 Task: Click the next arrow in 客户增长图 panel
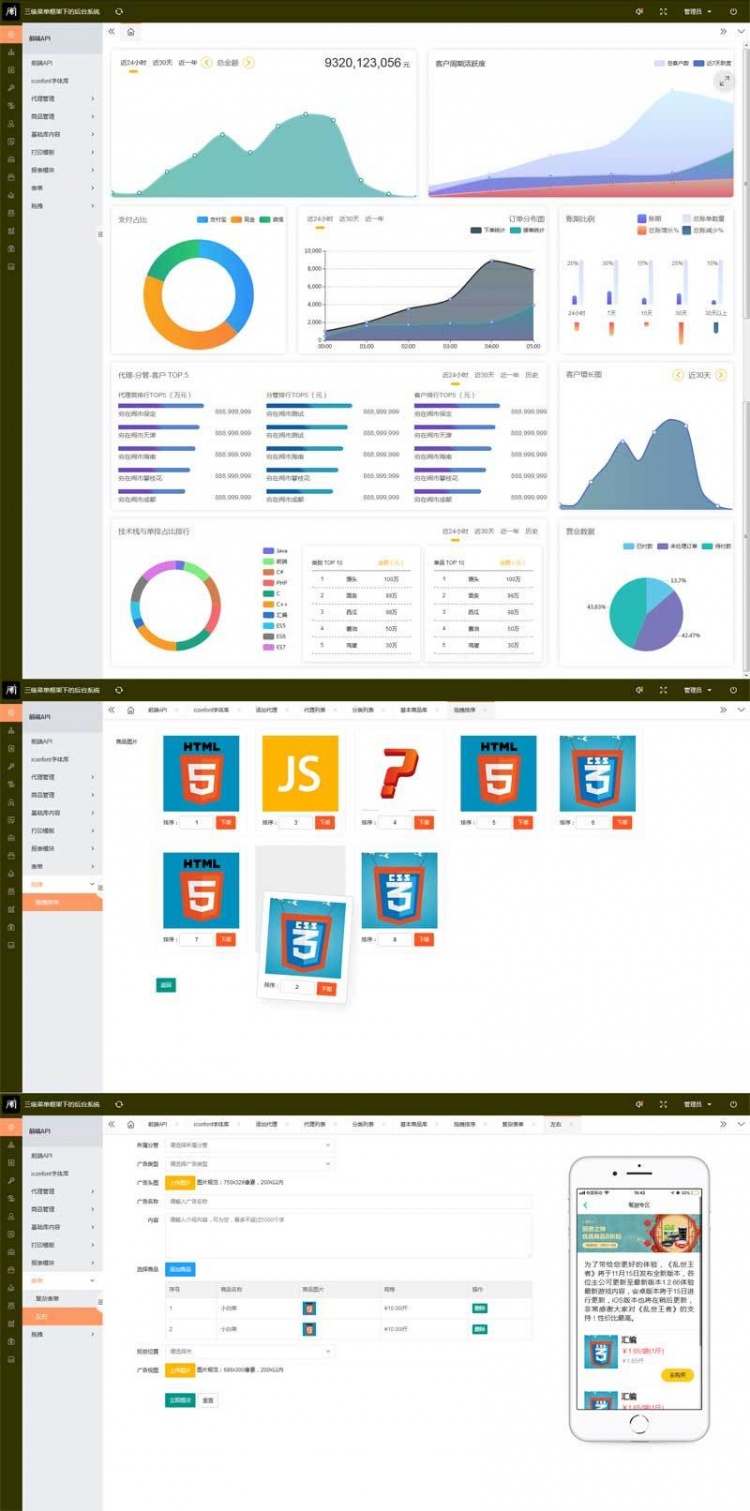[721, 375]
